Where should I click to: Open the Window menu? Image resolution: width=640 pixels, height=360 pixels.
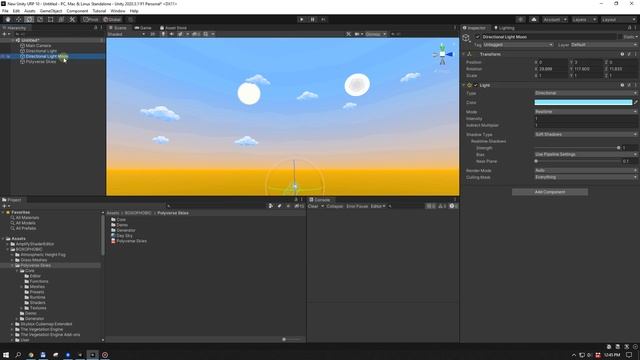(118, 11)
